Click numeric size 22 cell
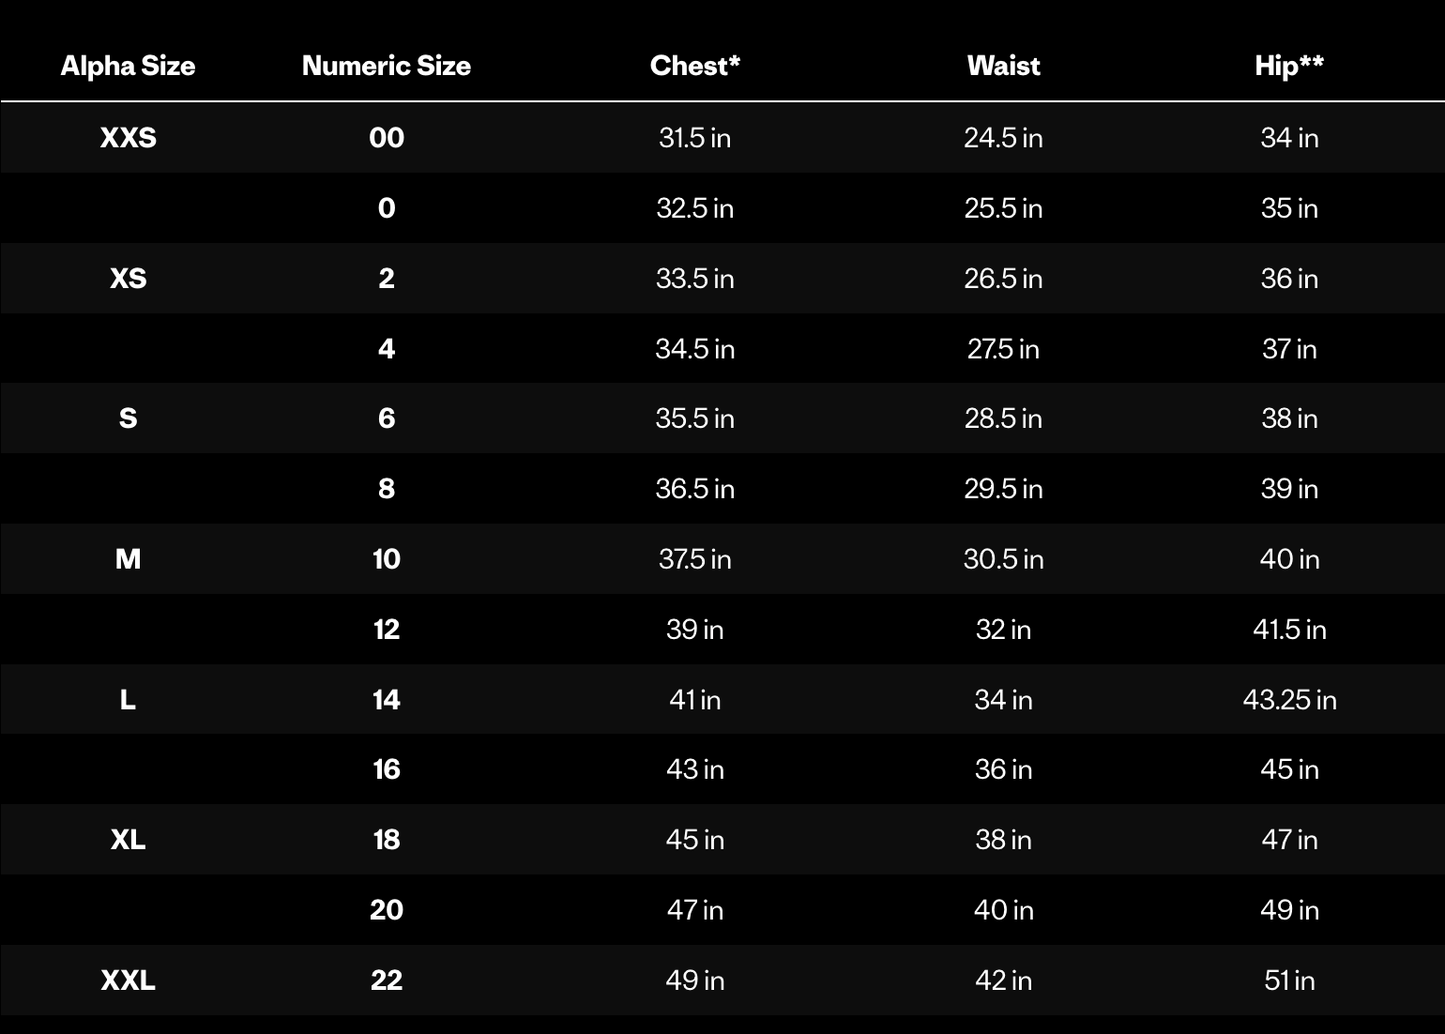This screenshot has height=1034, width=1445. pyautogui.click(x=386, y=980)
